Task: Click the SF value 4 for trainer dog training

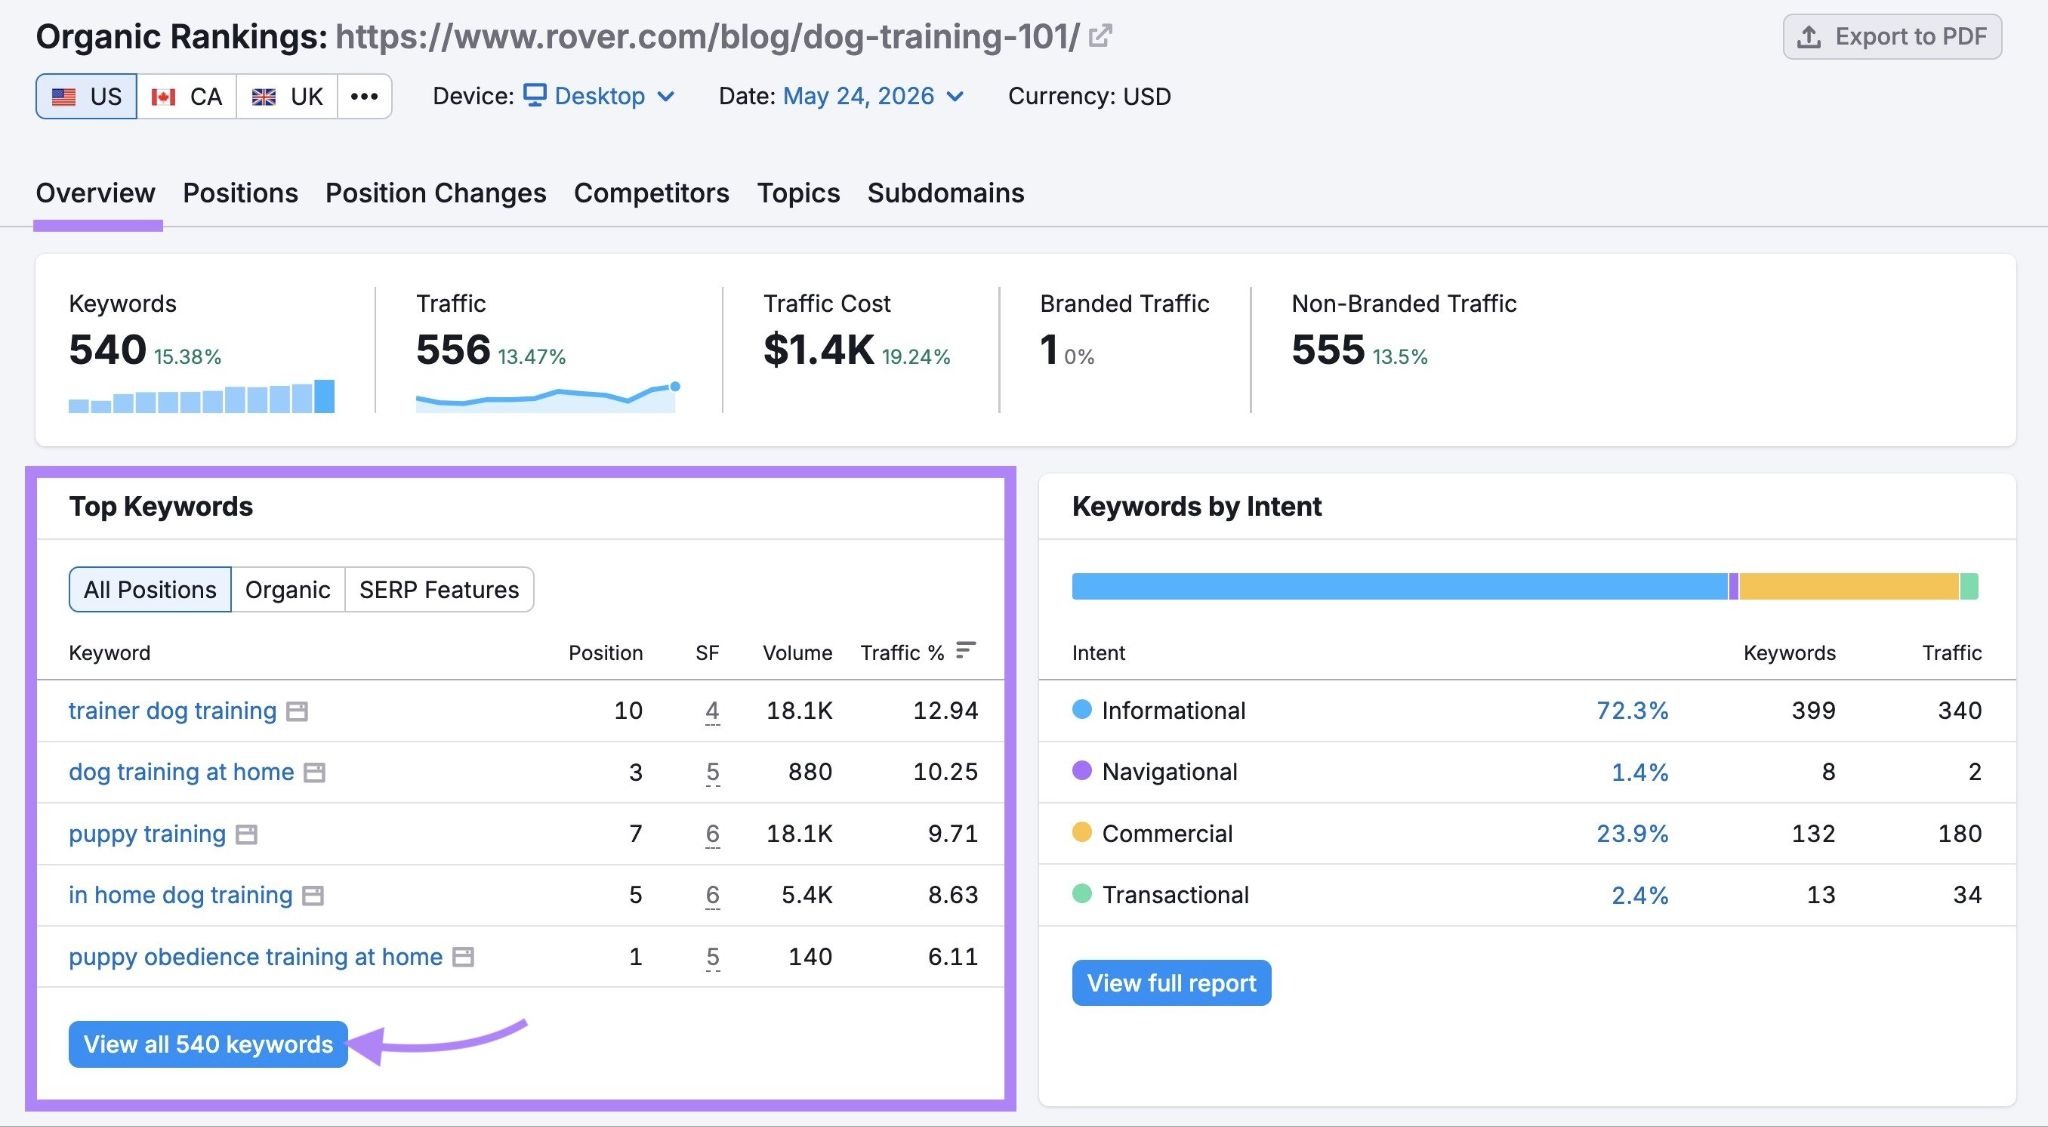Action: tap(712, 711)
